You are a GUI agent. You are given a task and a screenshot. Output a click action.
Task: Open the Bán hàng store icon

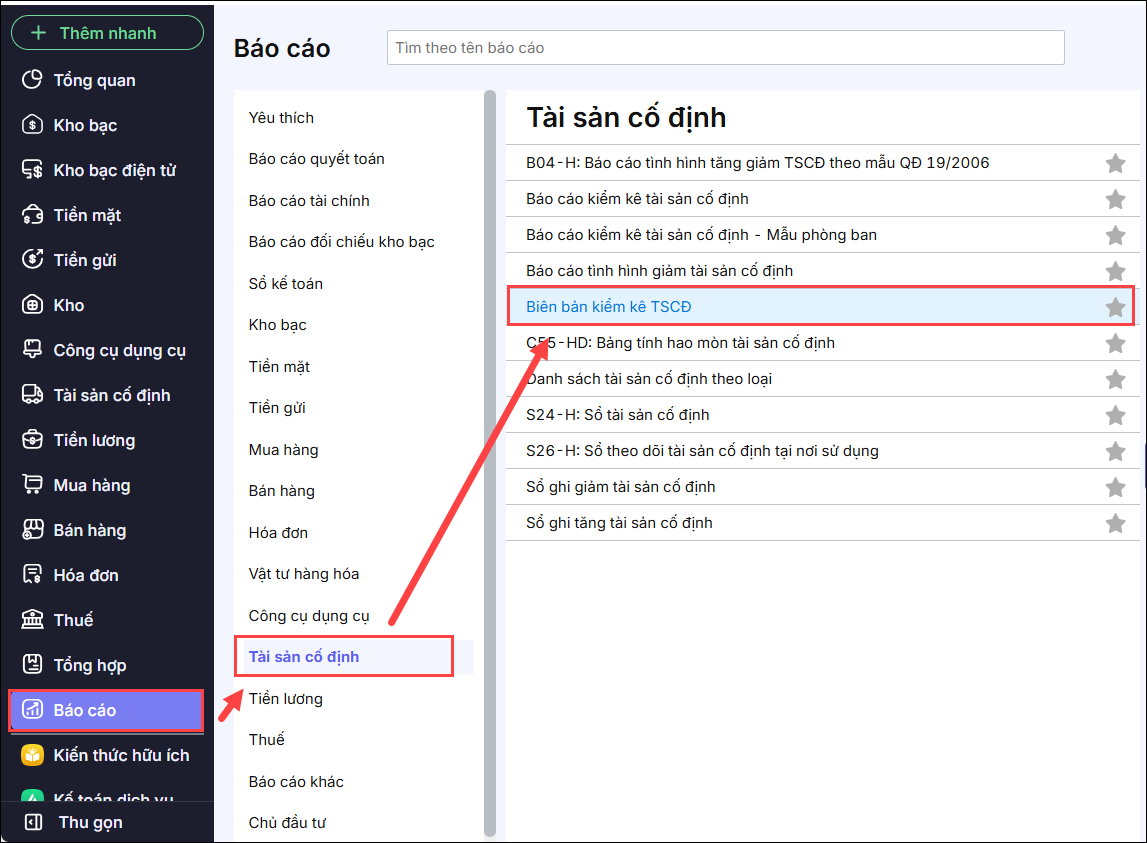[x=32, y=530]
